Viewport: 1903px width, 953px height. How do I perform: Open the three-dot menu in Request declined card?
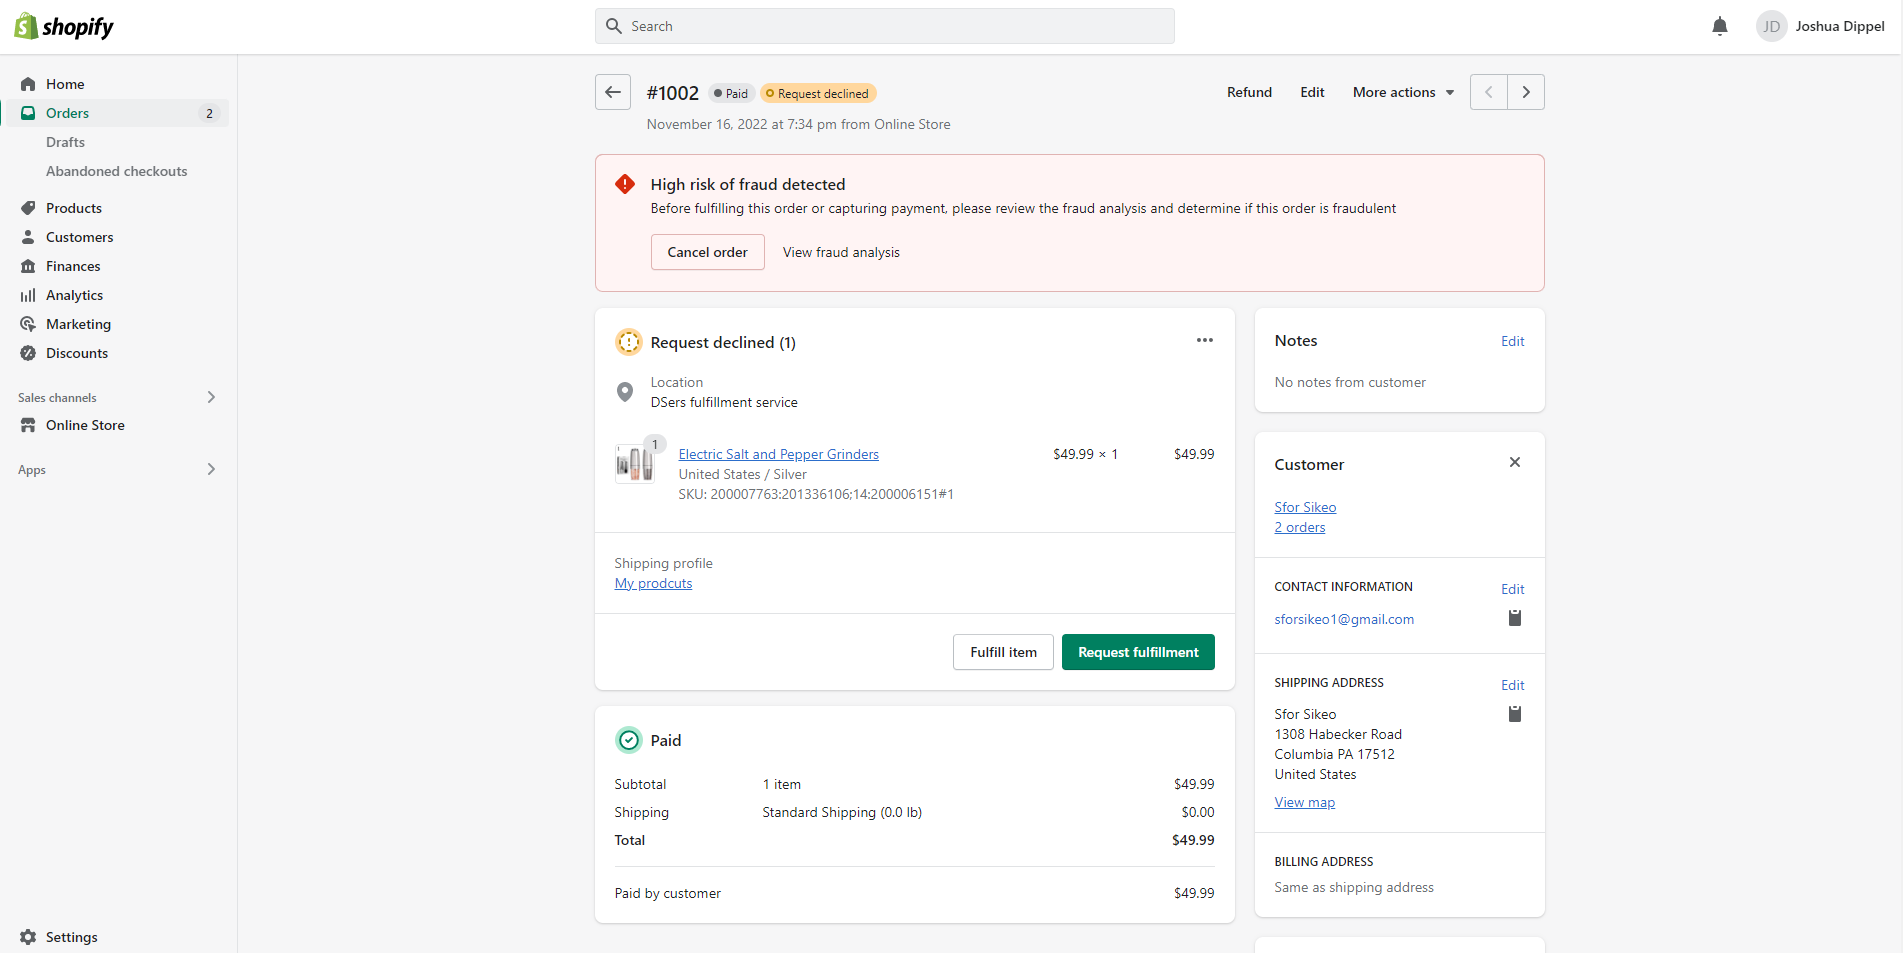coord(1204,340)
